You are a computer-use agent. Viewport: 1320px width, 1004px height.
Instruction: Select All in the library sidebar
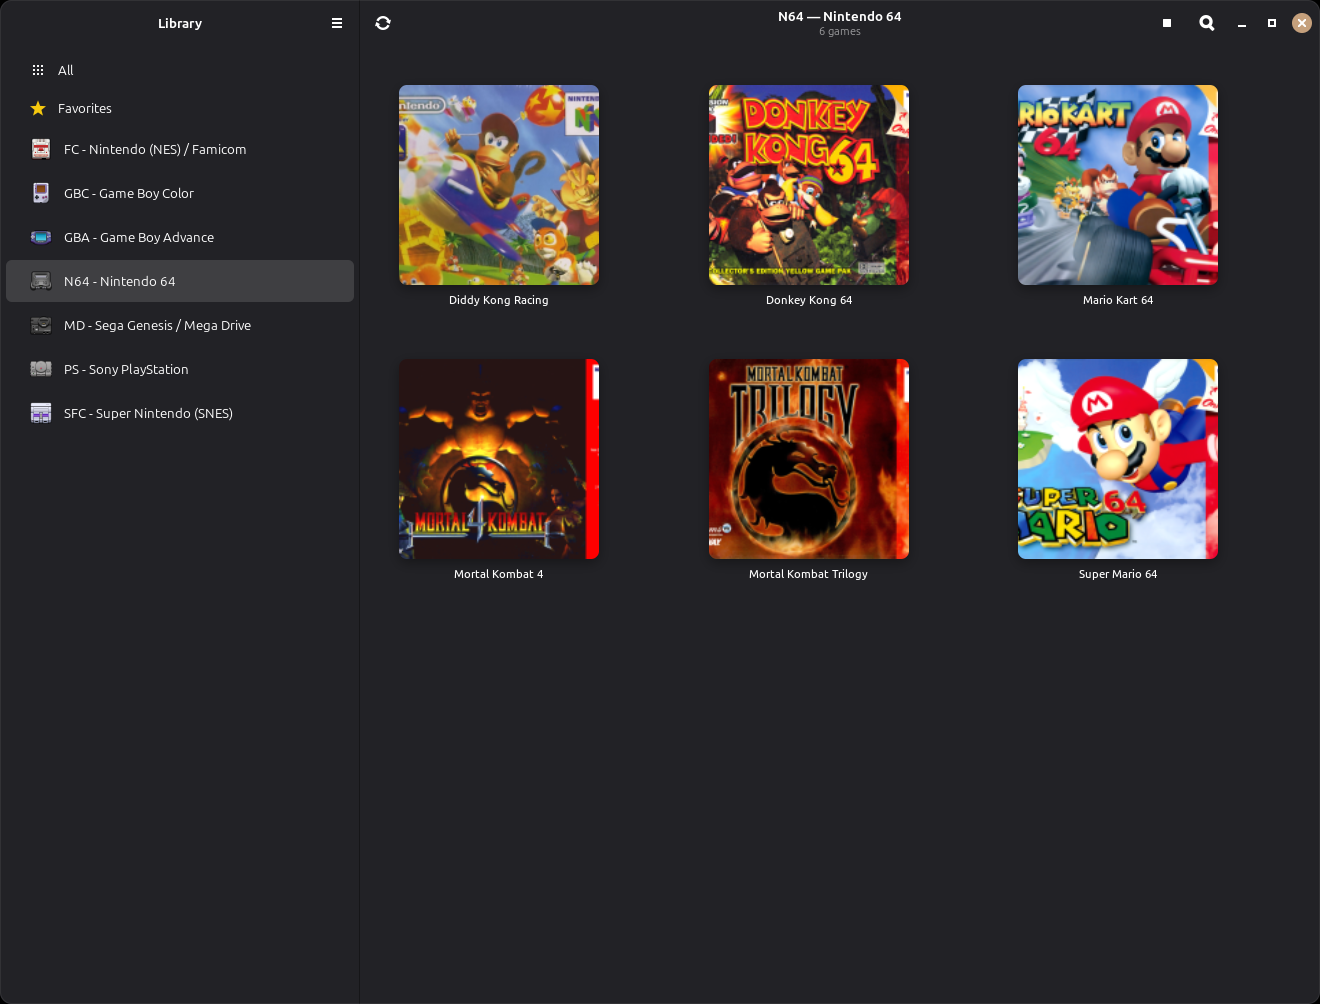180,70
